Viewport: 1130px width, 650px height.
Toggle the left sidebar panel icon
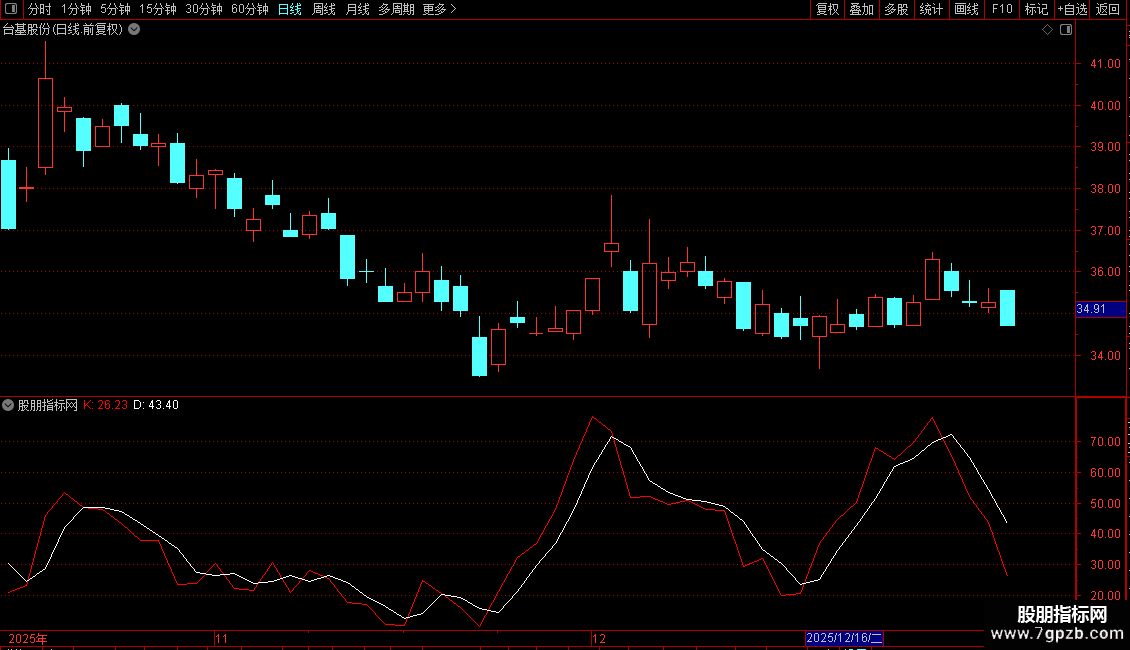coord(11,9)
